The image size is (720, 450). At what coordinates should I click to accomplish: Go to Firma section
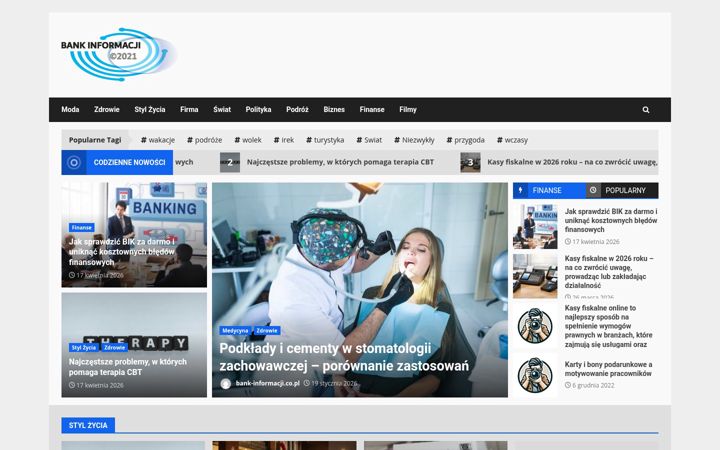click(x=189, y=109)
